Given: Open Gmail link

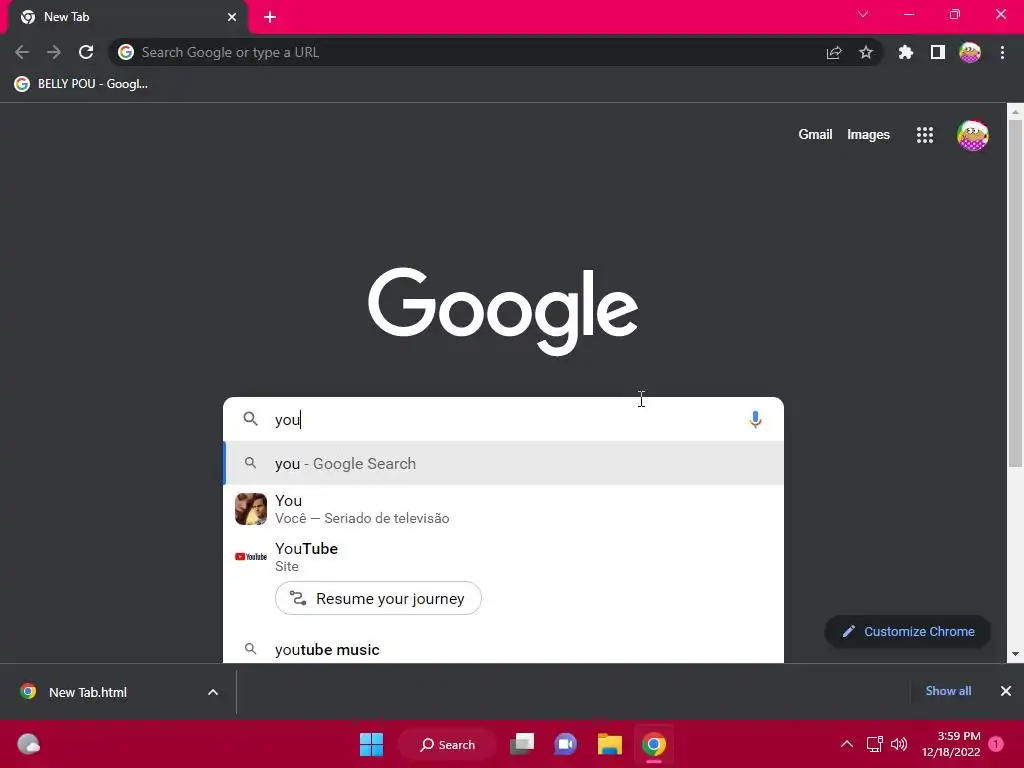Looking at the screenshot, I should [x=815, y=135].
